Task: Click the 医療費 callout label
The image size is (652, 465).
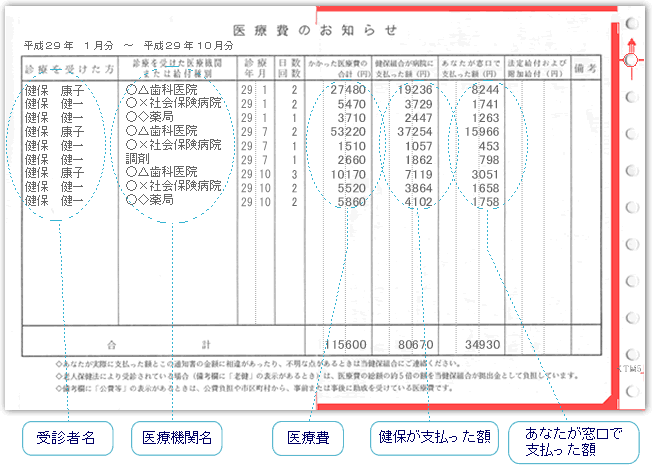Action: tap(308, 438)
